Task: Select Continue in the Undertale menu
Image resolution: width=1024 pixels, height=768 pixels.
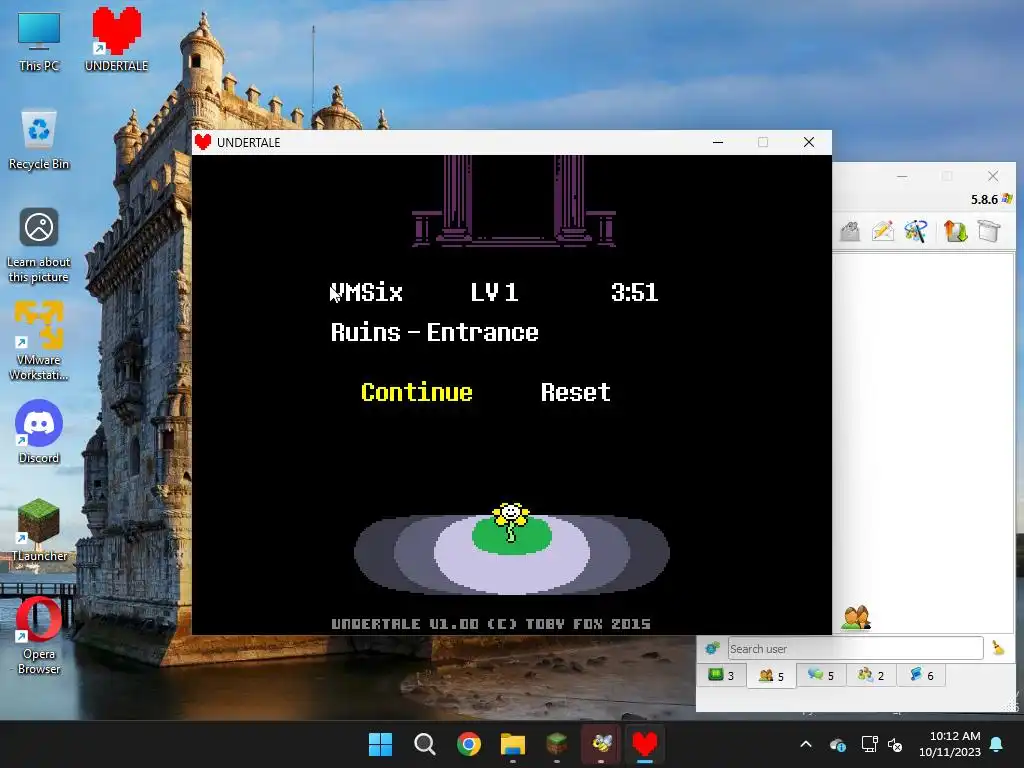Action: coord(417,392)
